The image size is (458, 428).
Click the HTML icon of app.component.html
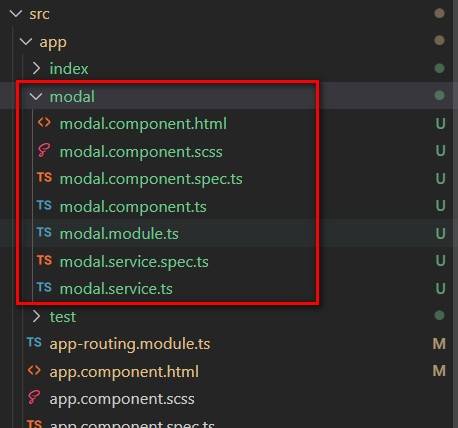tap(34, 370)
